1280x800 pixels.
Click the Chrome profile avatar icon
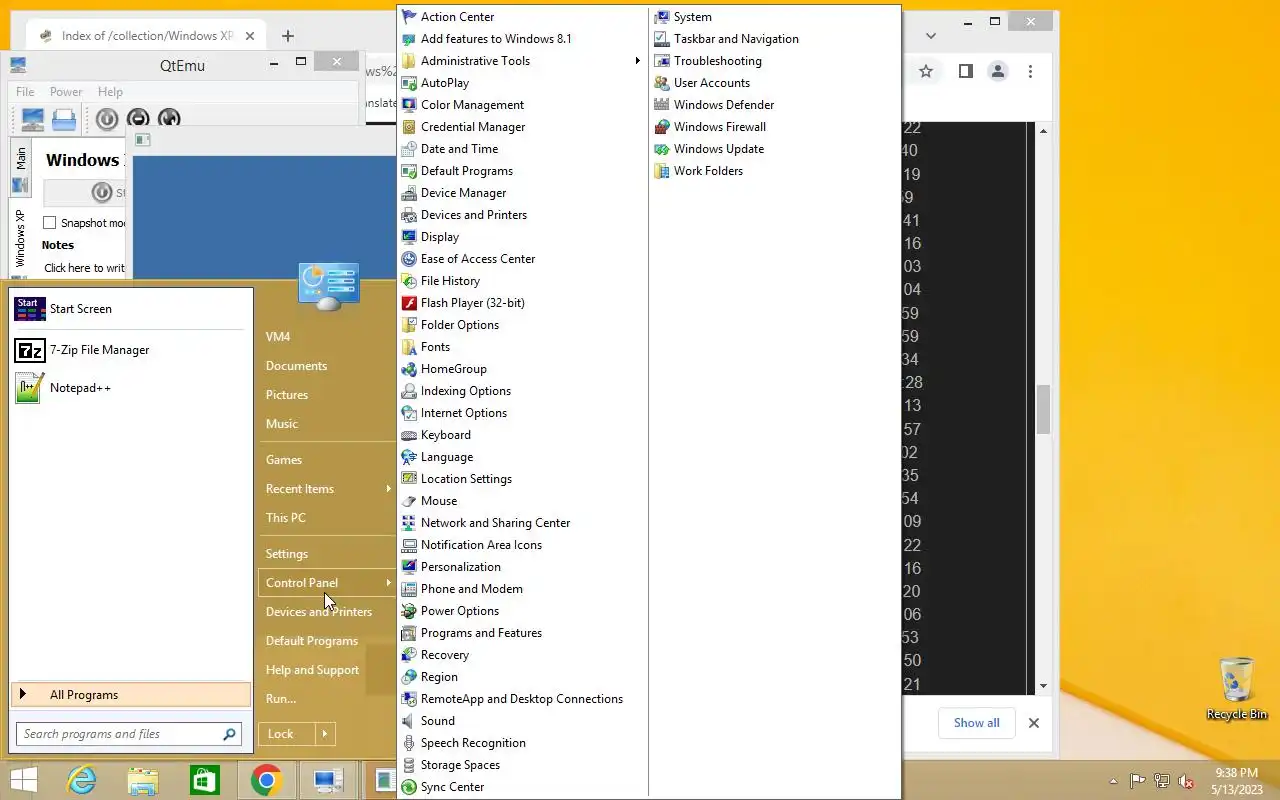(998, 71)
